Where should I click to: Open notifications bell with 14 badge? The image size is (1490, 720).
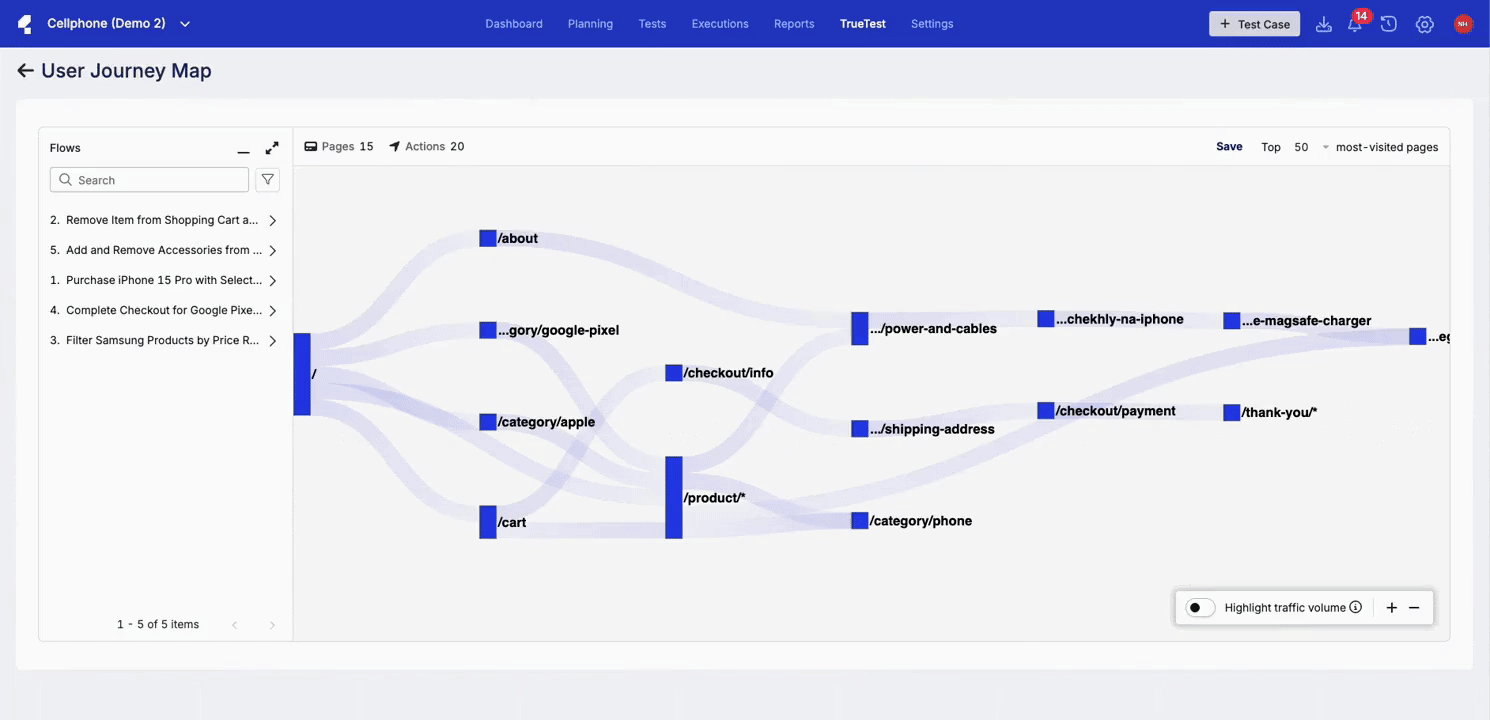[1355, 24]
